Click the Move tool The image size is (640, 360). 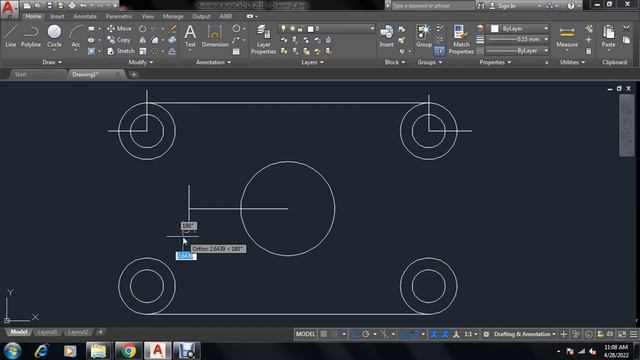119,29
